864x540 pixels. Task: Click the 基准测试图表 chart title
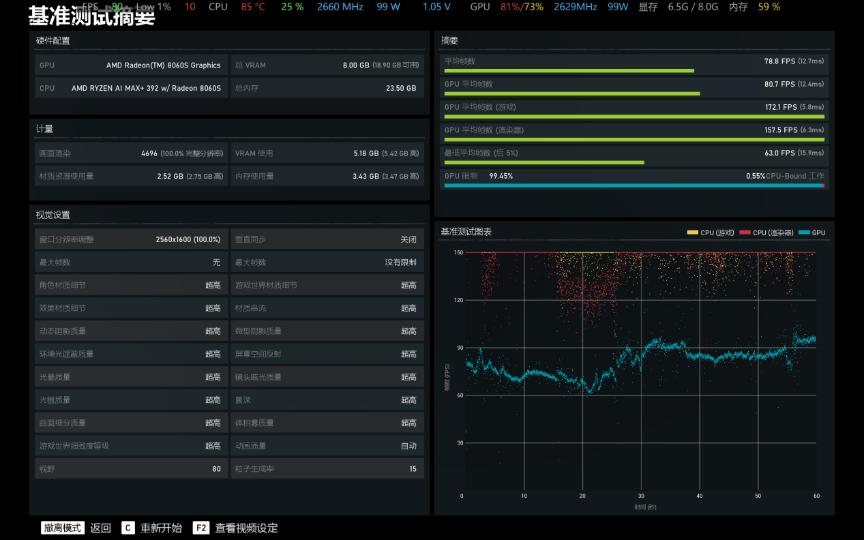(x=466, y=232)
